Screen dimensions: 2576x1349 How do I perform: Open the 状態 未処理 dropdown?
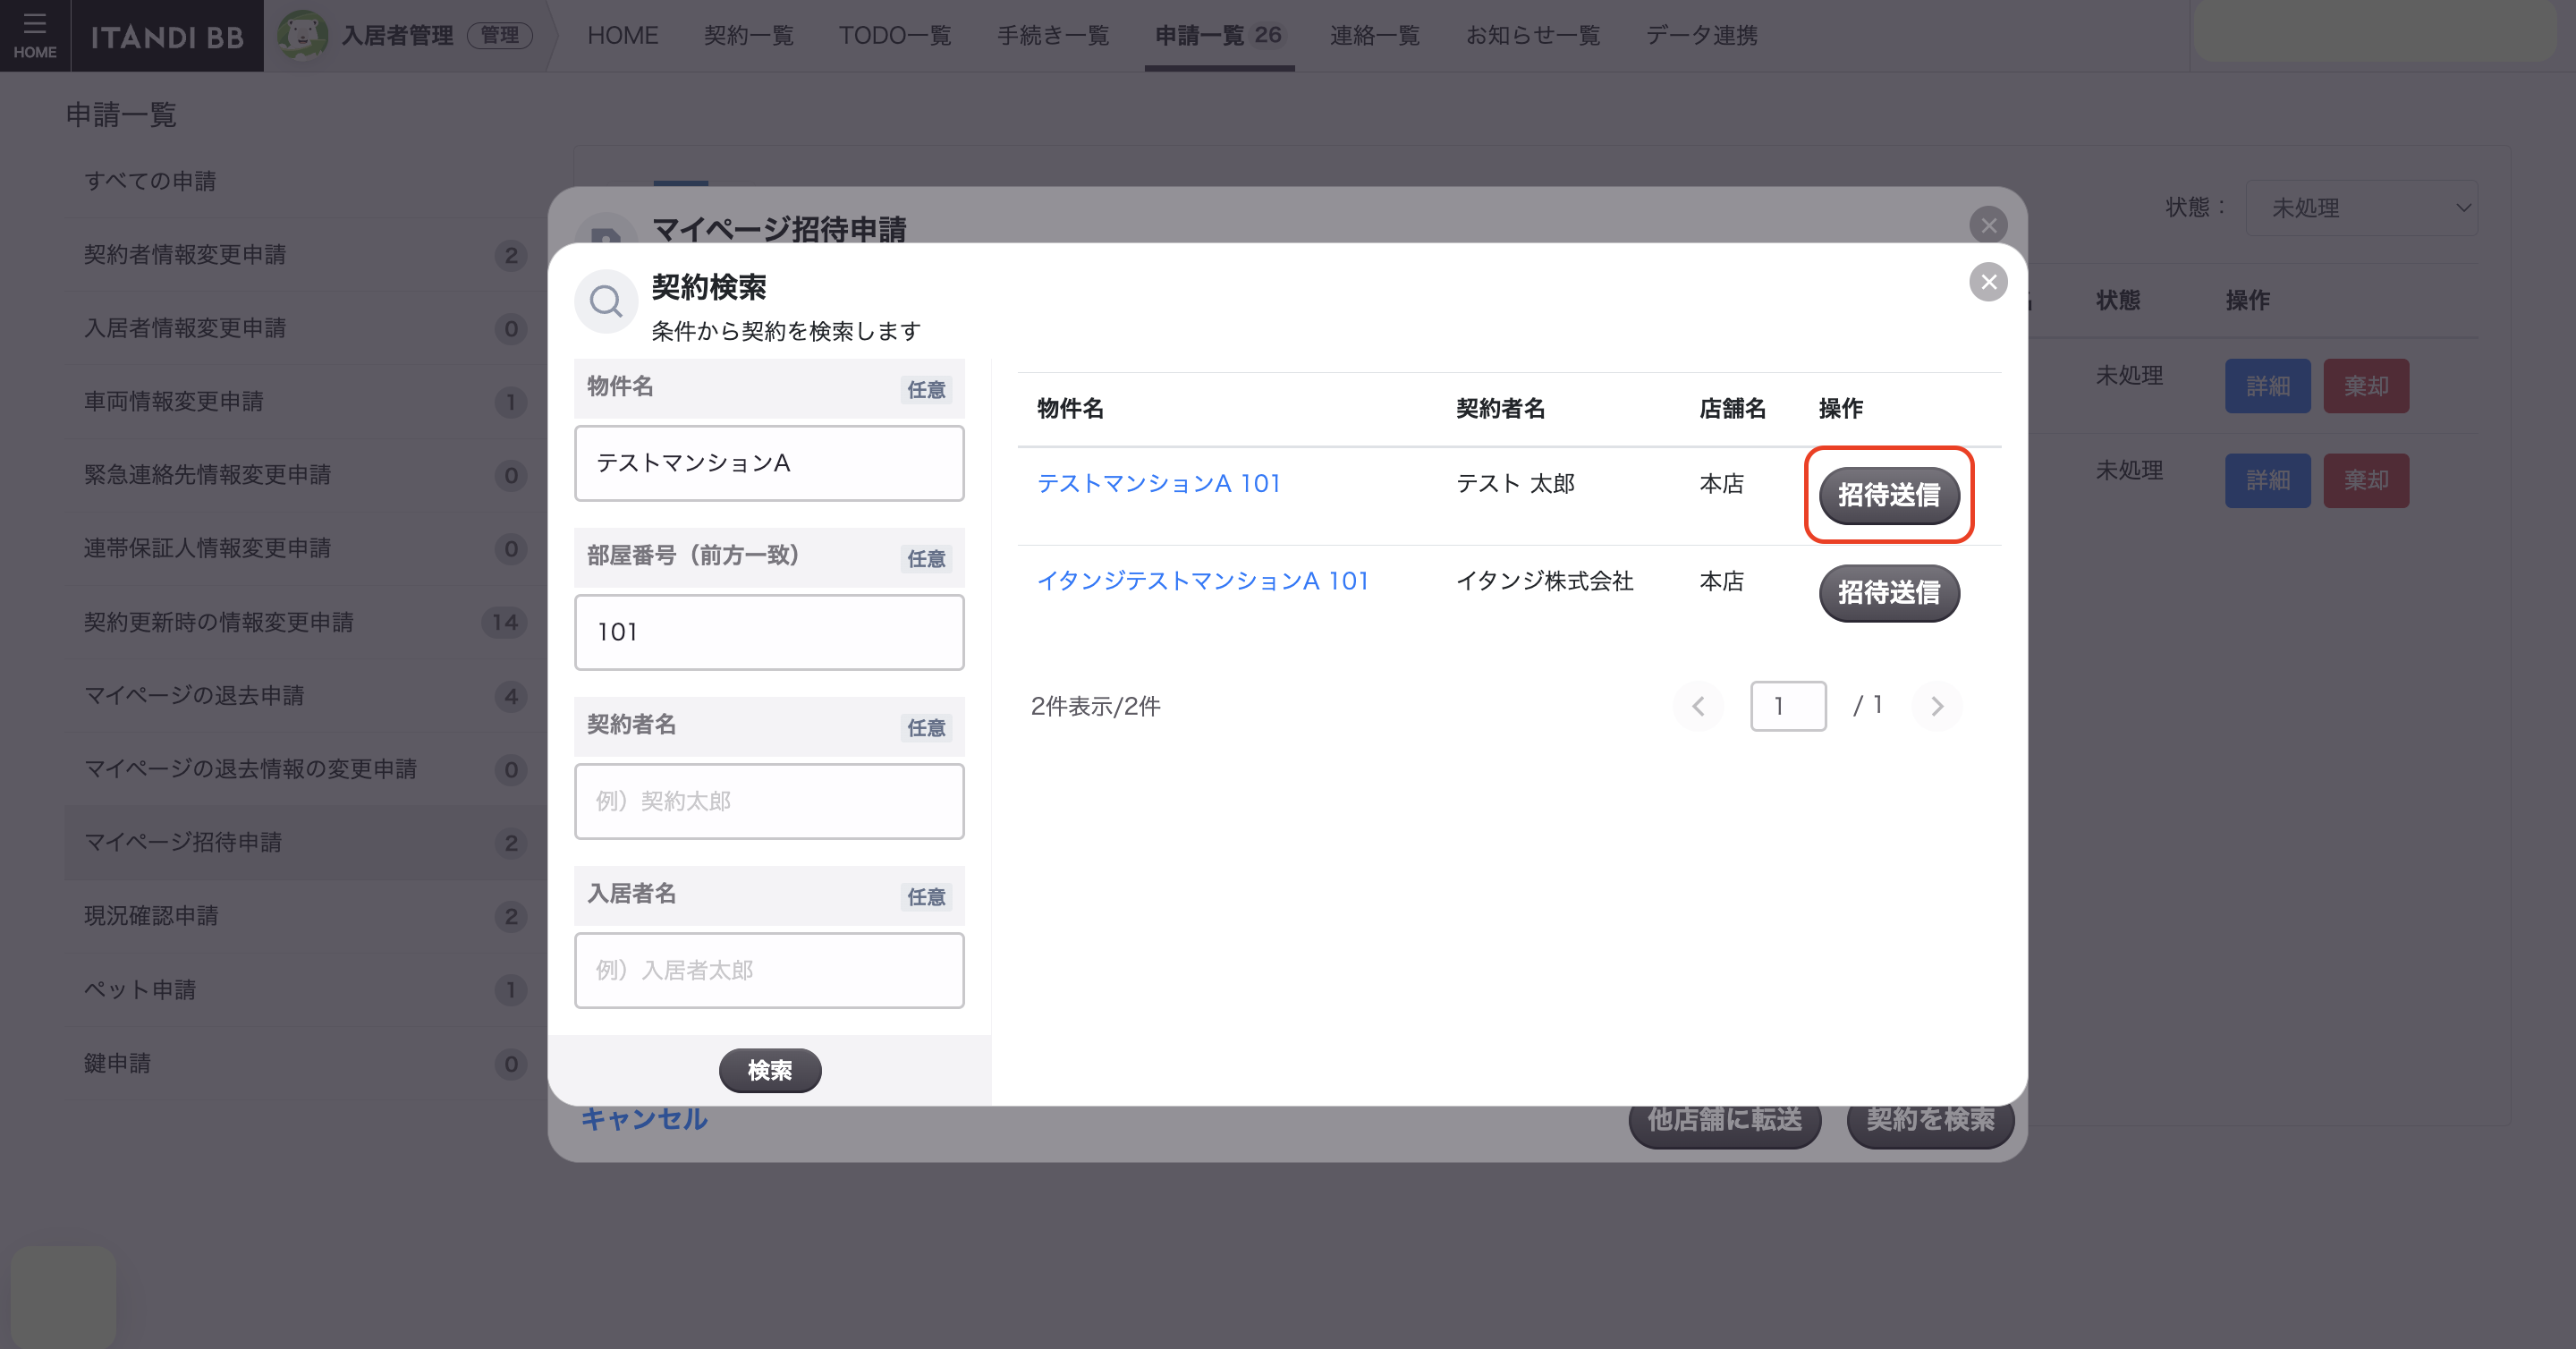(2361, 208)
